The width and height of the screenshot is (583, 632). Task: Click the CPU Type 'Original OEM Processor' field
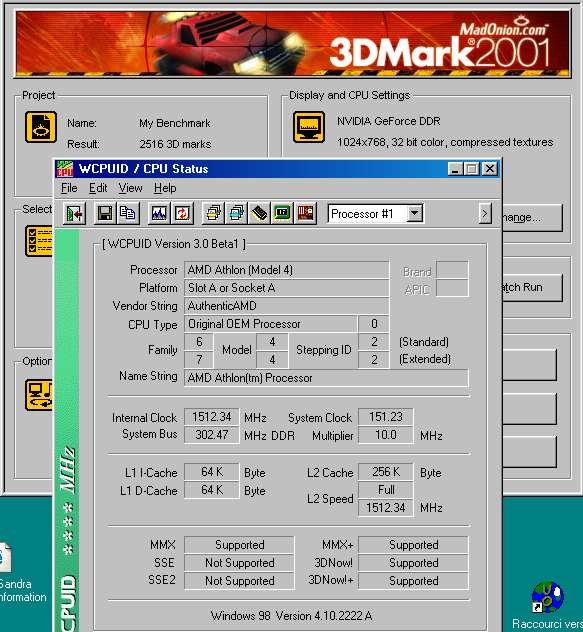271,324
